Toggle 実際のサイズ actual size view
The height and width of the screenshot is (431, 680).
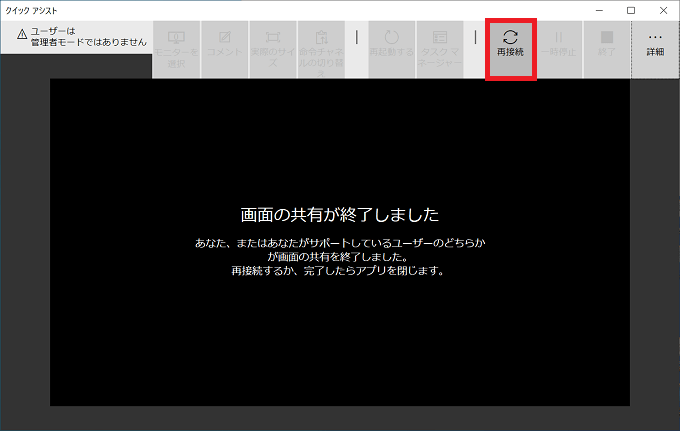click(273, 49)
